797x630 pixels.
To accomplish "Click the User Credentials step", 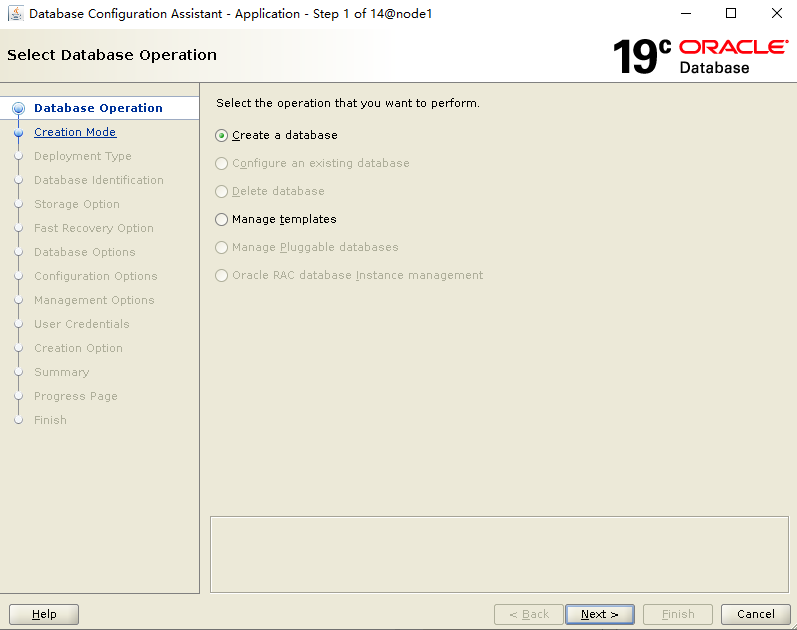I will [82, 324].
